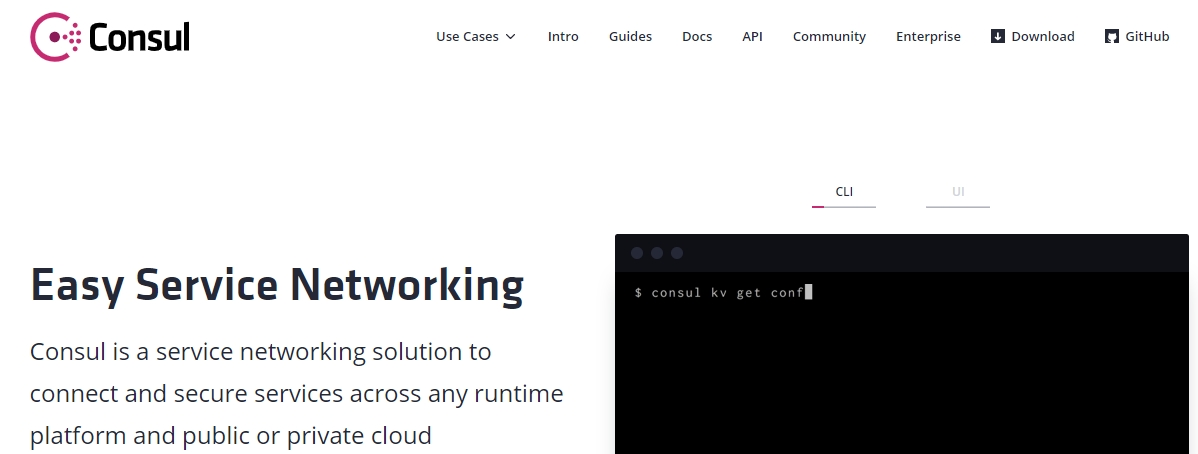
Task: Click the Easy Service Networking heading
Action: pyautogui.click(x=277, y=285)
